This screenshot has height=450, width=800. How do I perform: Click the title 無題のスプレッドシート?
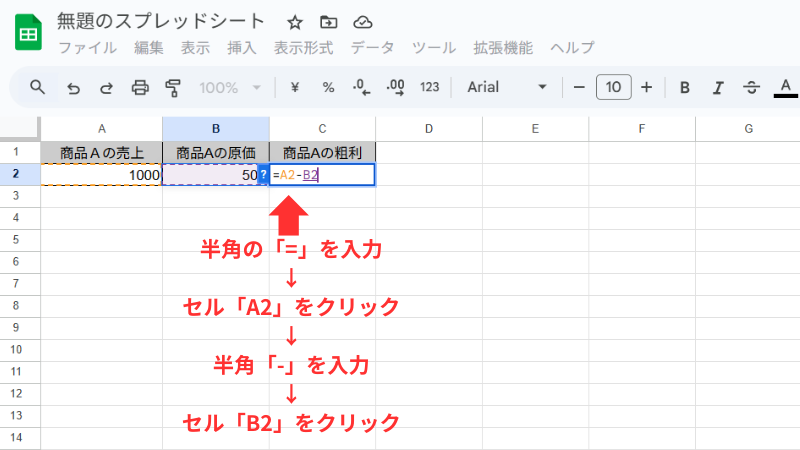pos(161,21)
